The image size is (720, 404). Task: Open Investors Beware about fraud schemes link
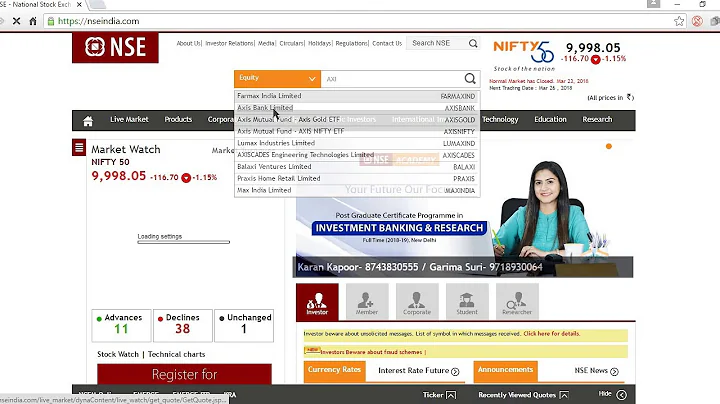tap(371, 352)
